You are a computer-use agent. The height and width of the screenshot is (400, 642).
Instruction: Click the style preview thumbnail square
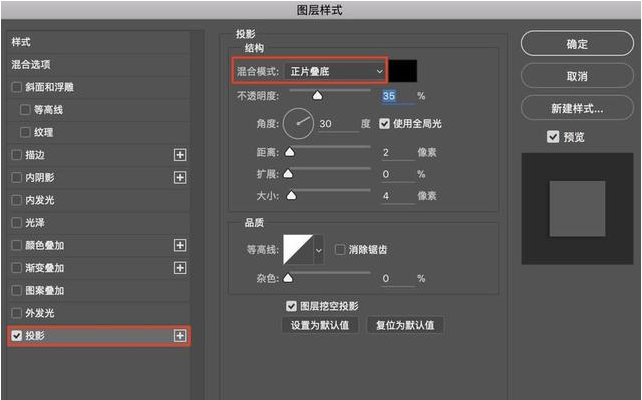(577, 208)
